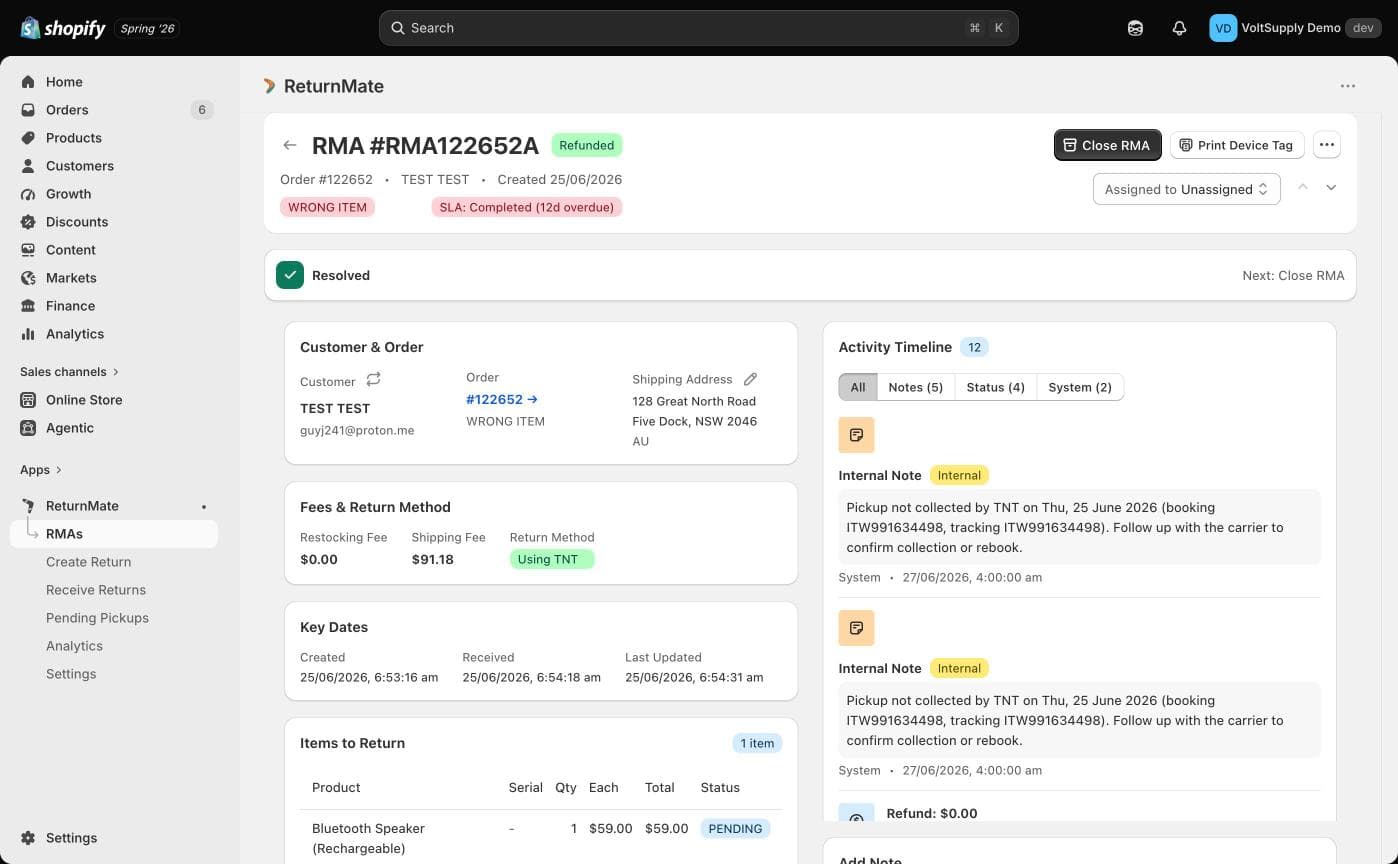Open the Customers person icon
This screenshot has height=864, width=1398.
28,166
